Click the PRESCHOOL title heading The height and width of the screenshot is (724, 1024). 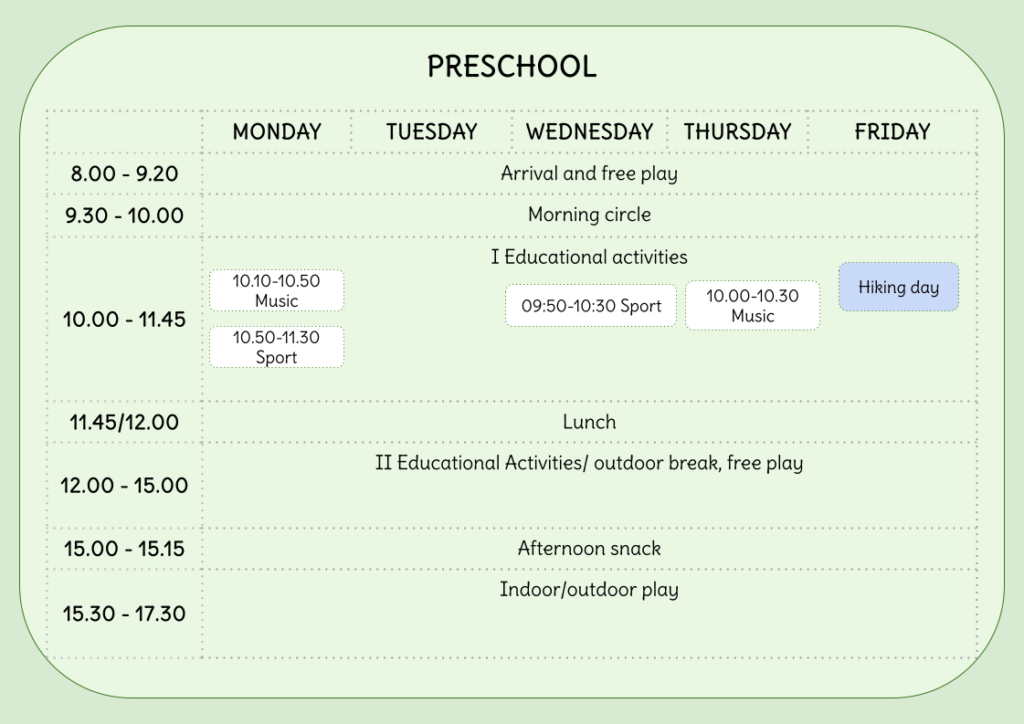(x=511, y=67)
